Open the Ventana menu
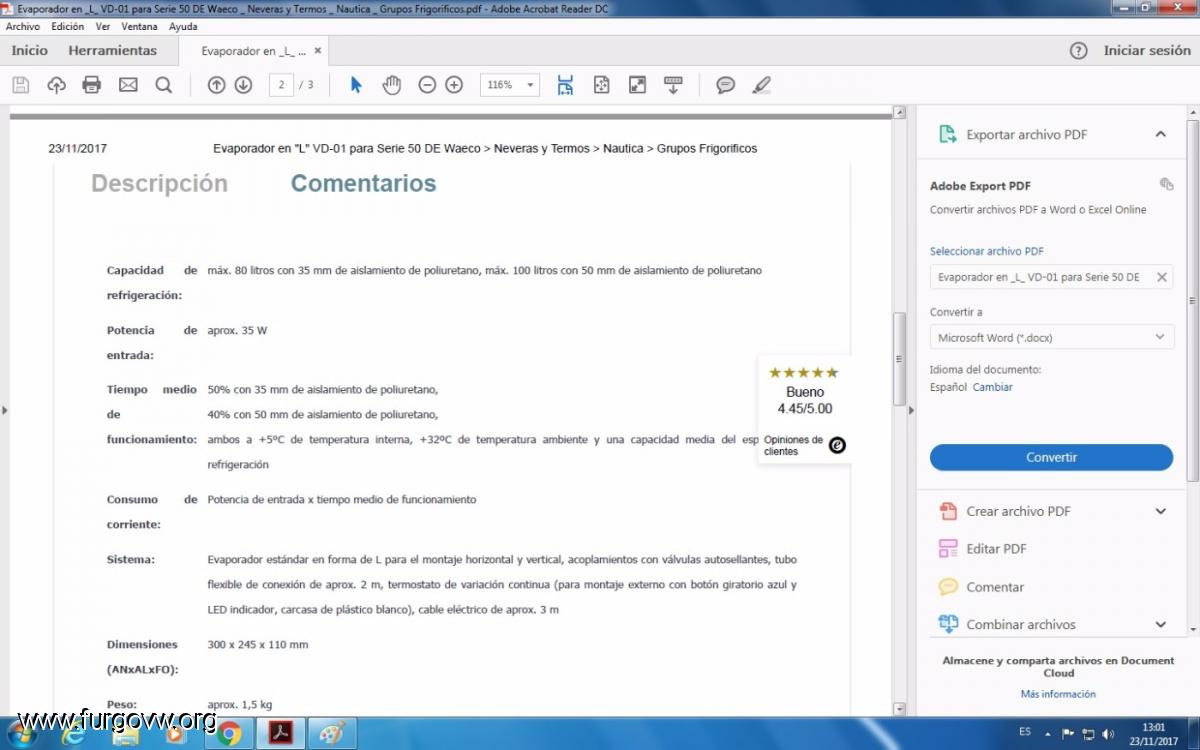1200x750 pixels. click(x=140, y=27)
